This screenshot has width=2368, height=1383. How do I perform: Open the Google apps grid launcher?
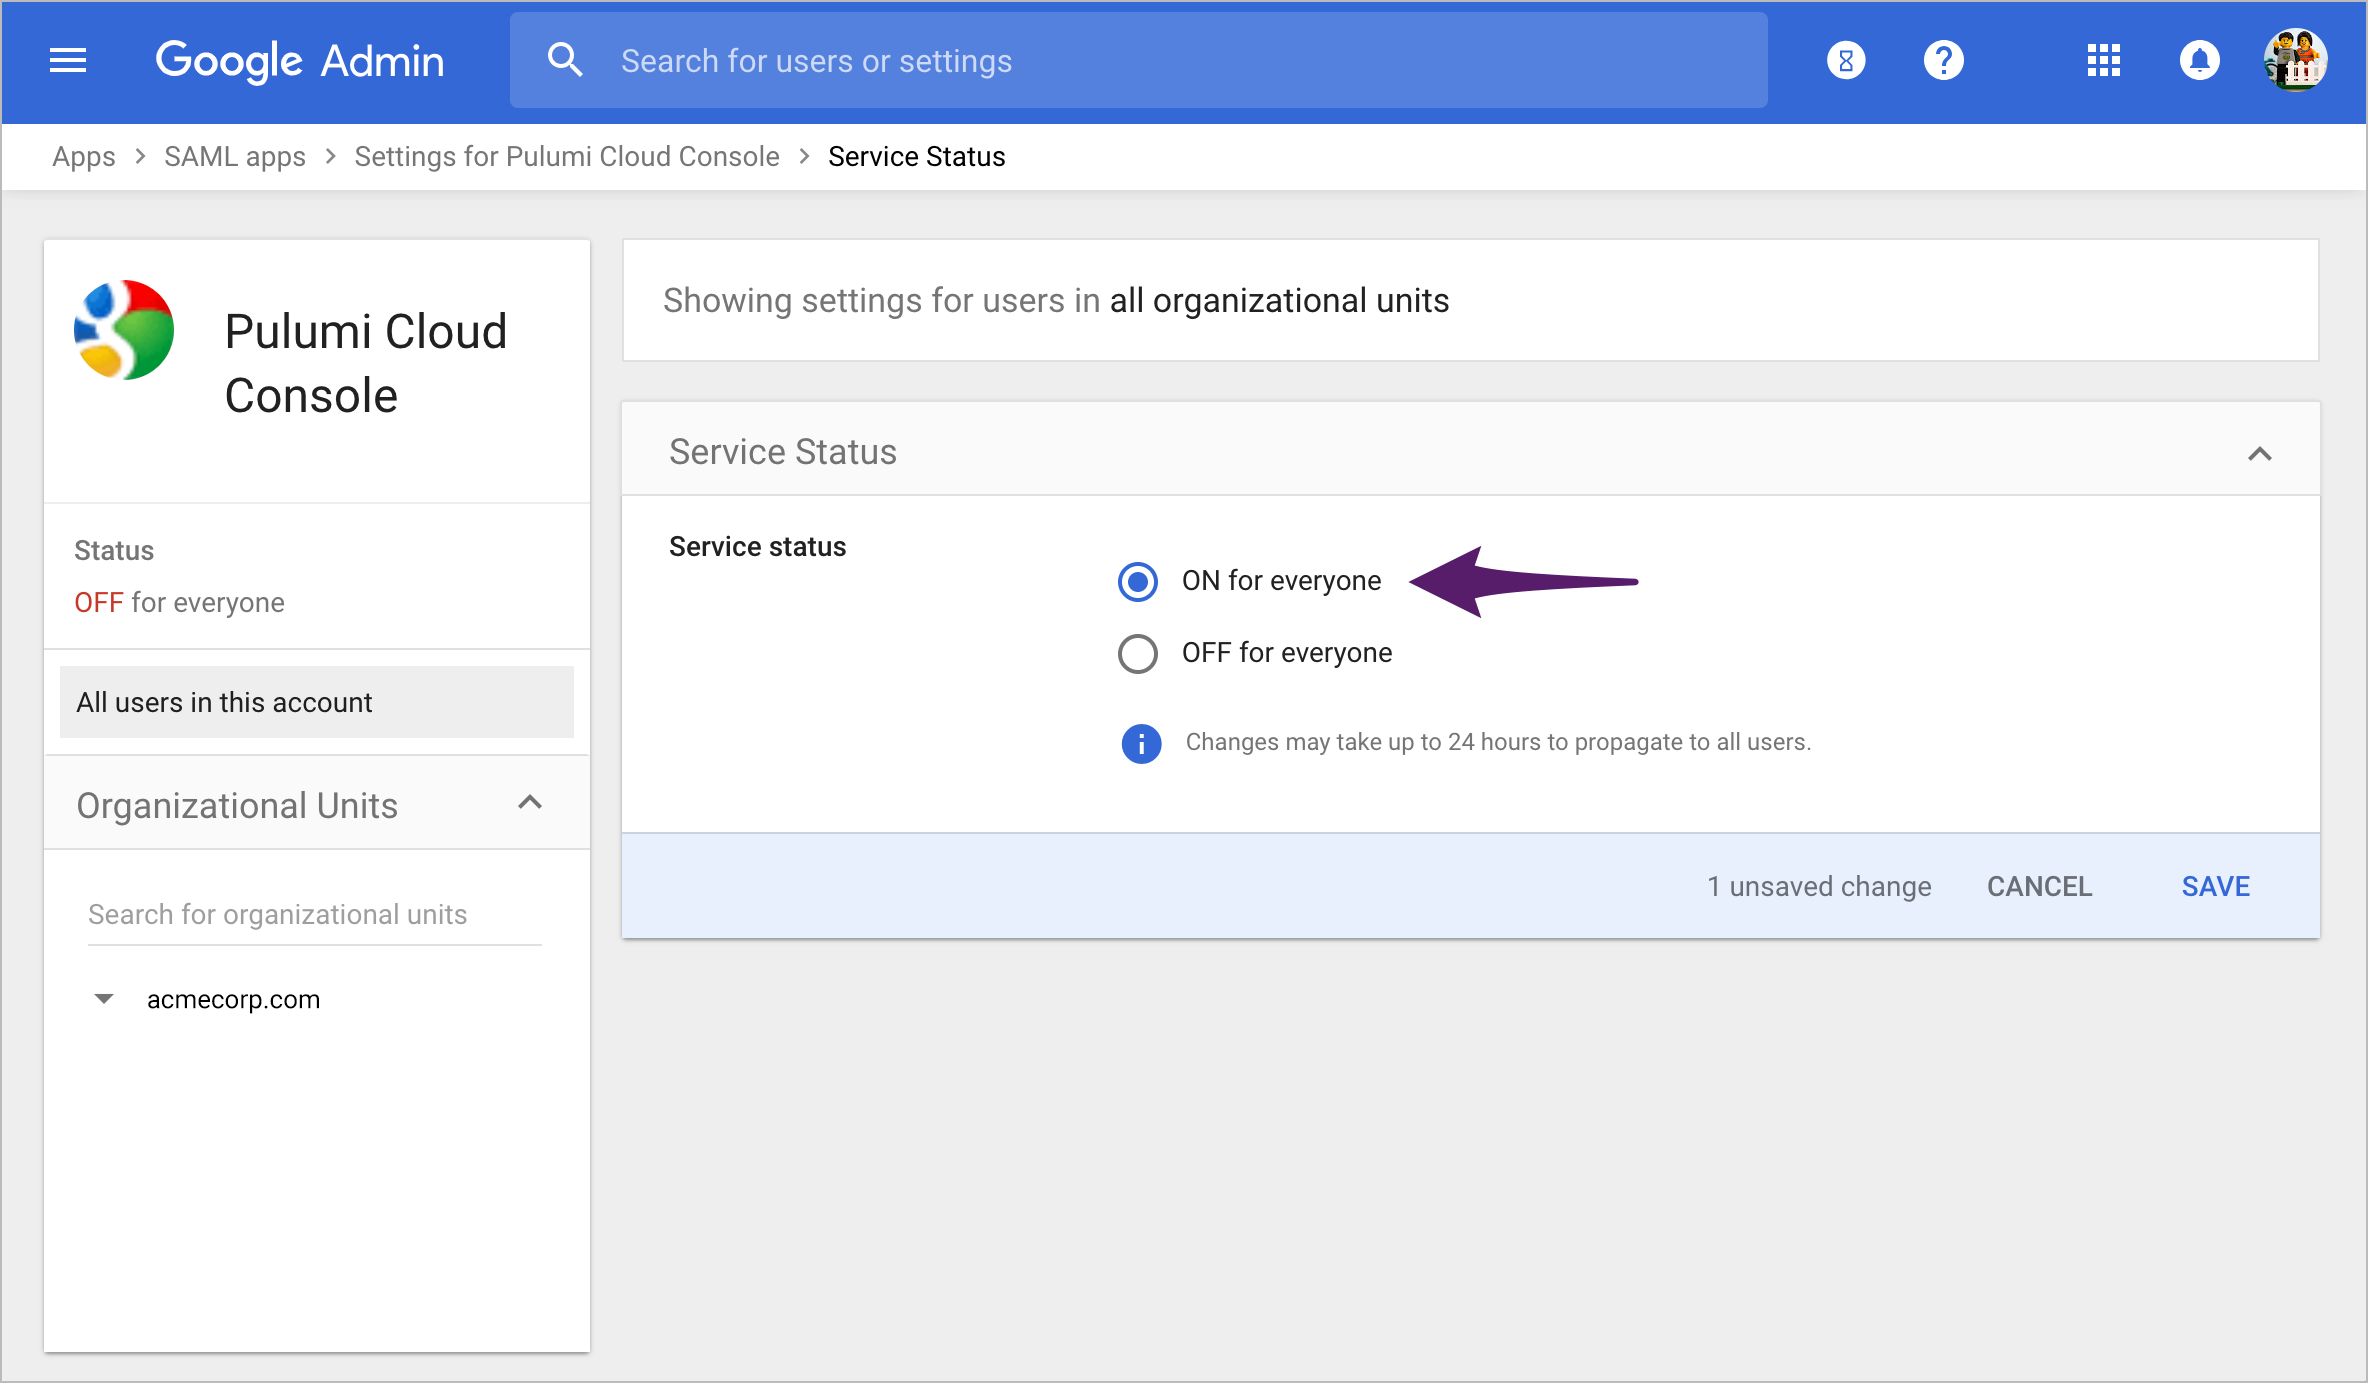(x=2103, y=60)
